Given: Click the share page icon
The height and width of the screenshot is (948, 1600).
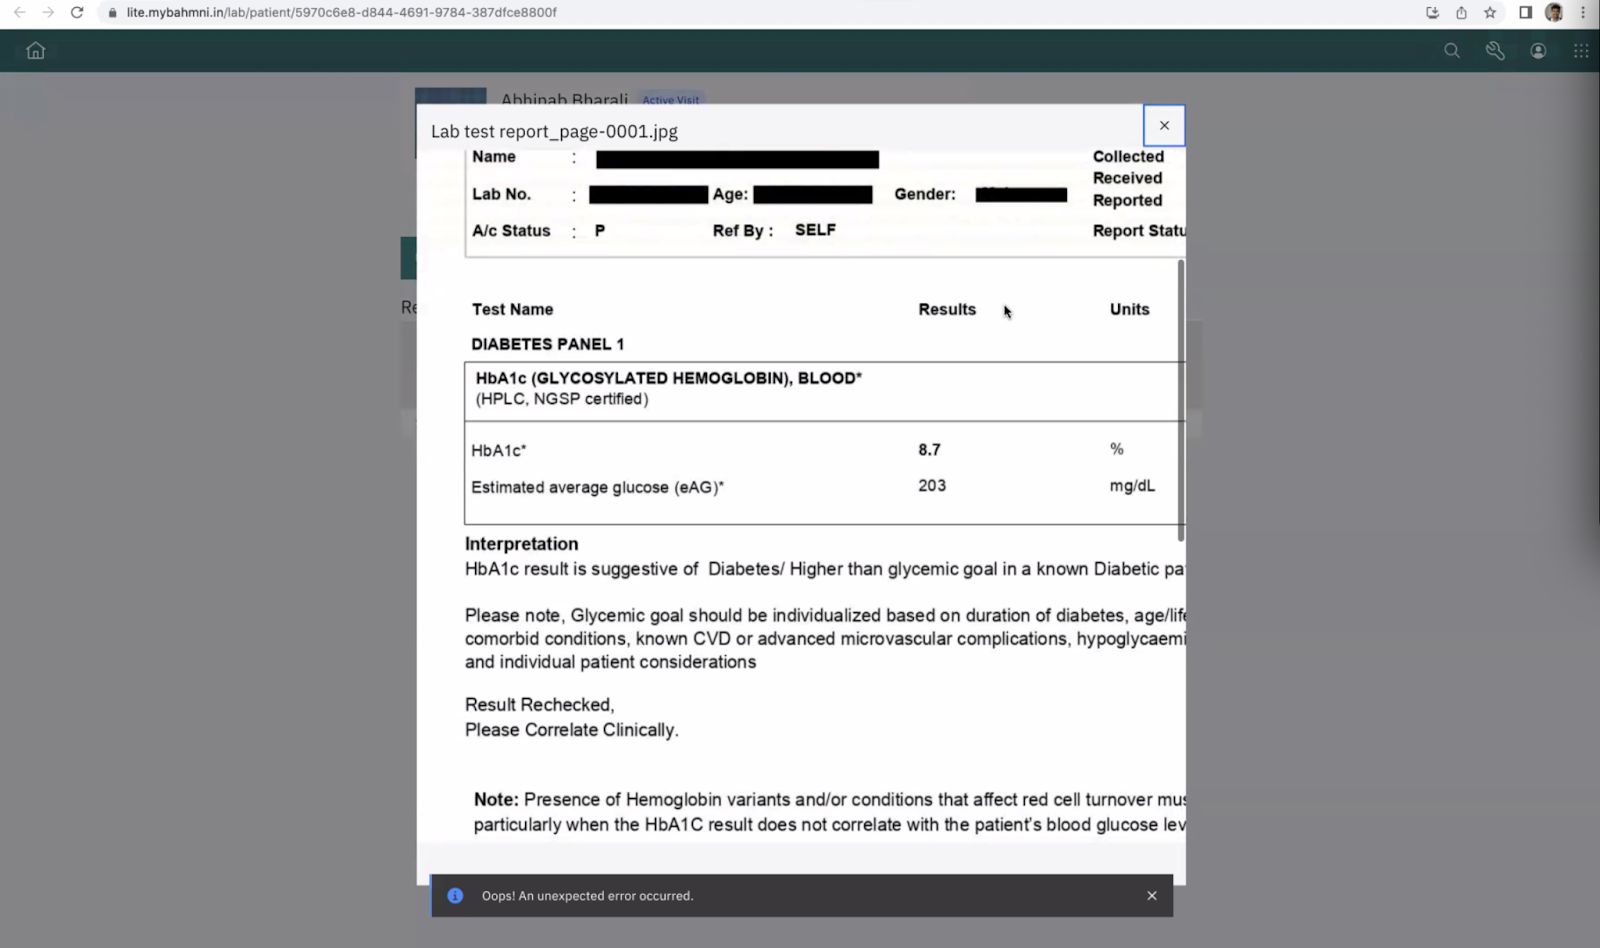Looking at the screenshot, I should (1461, 13).
